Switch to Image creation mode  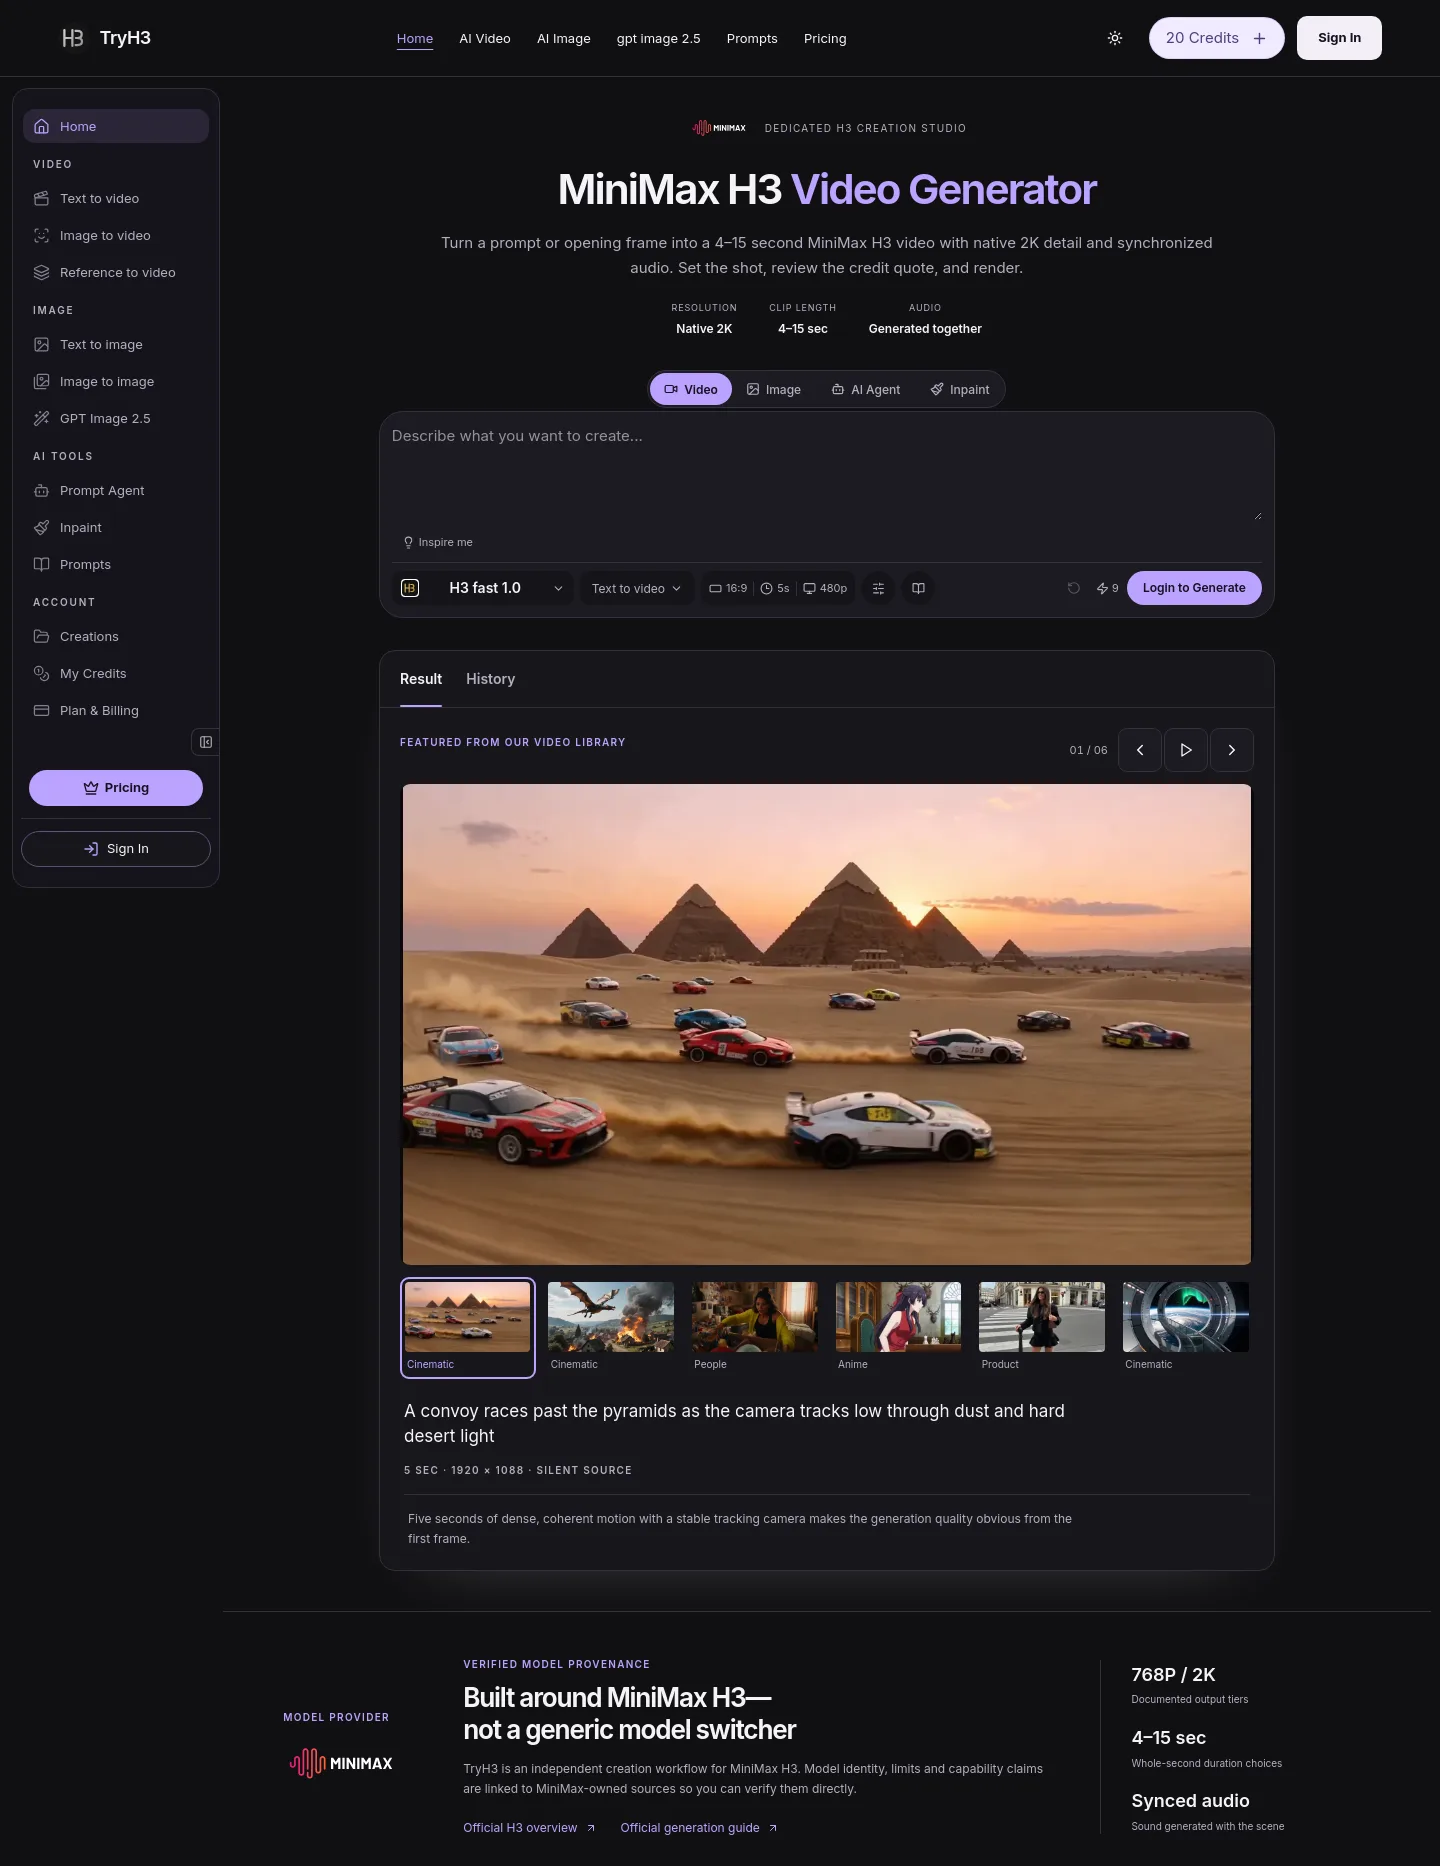(x=774, y=389)
